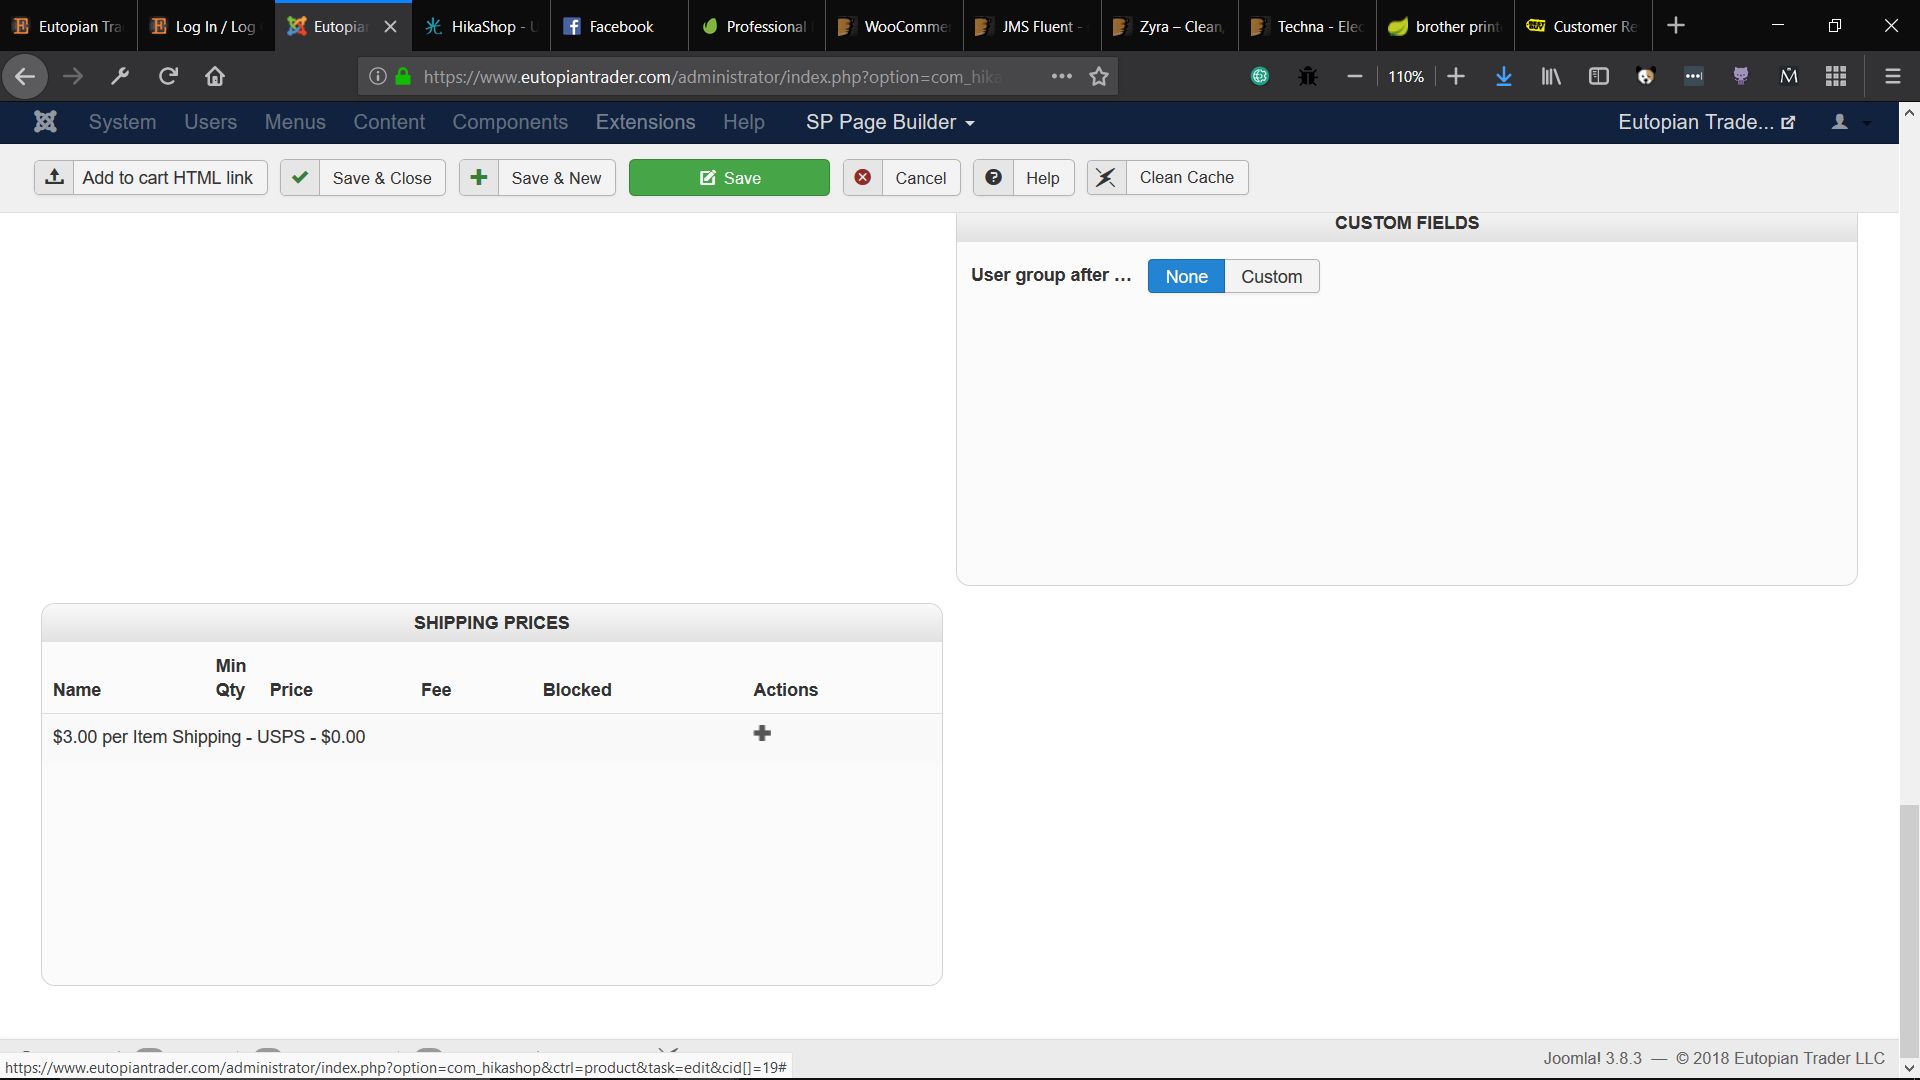Select Custom for user group option

[x=1271, y=277]
